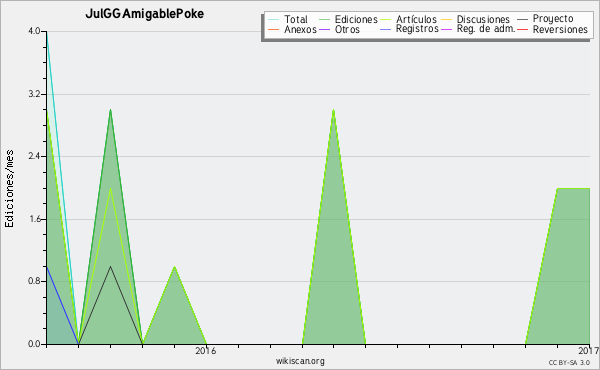Click the CC BY-SA 3.0 license text

pyautogui.click(x=569, y=362)
